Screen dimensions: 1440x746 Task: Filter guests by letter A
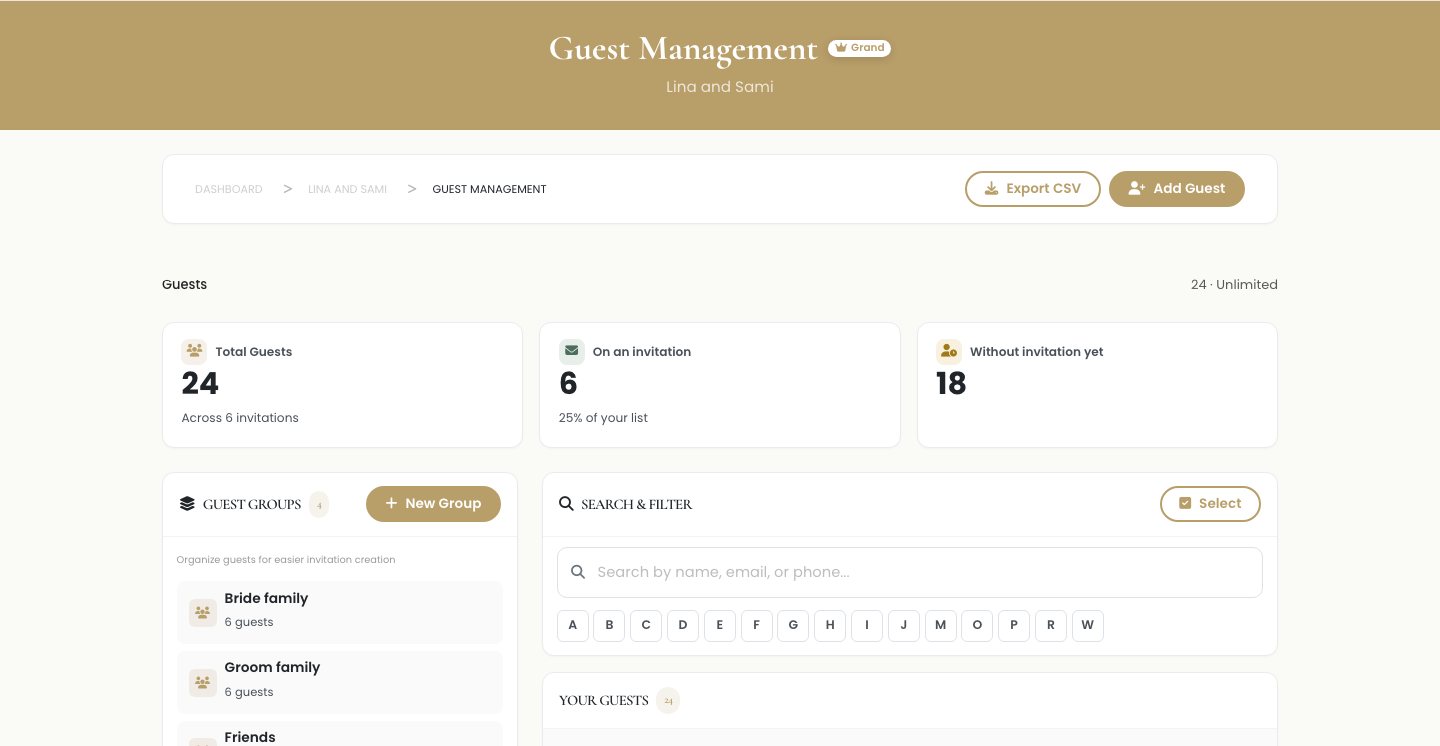572,625
